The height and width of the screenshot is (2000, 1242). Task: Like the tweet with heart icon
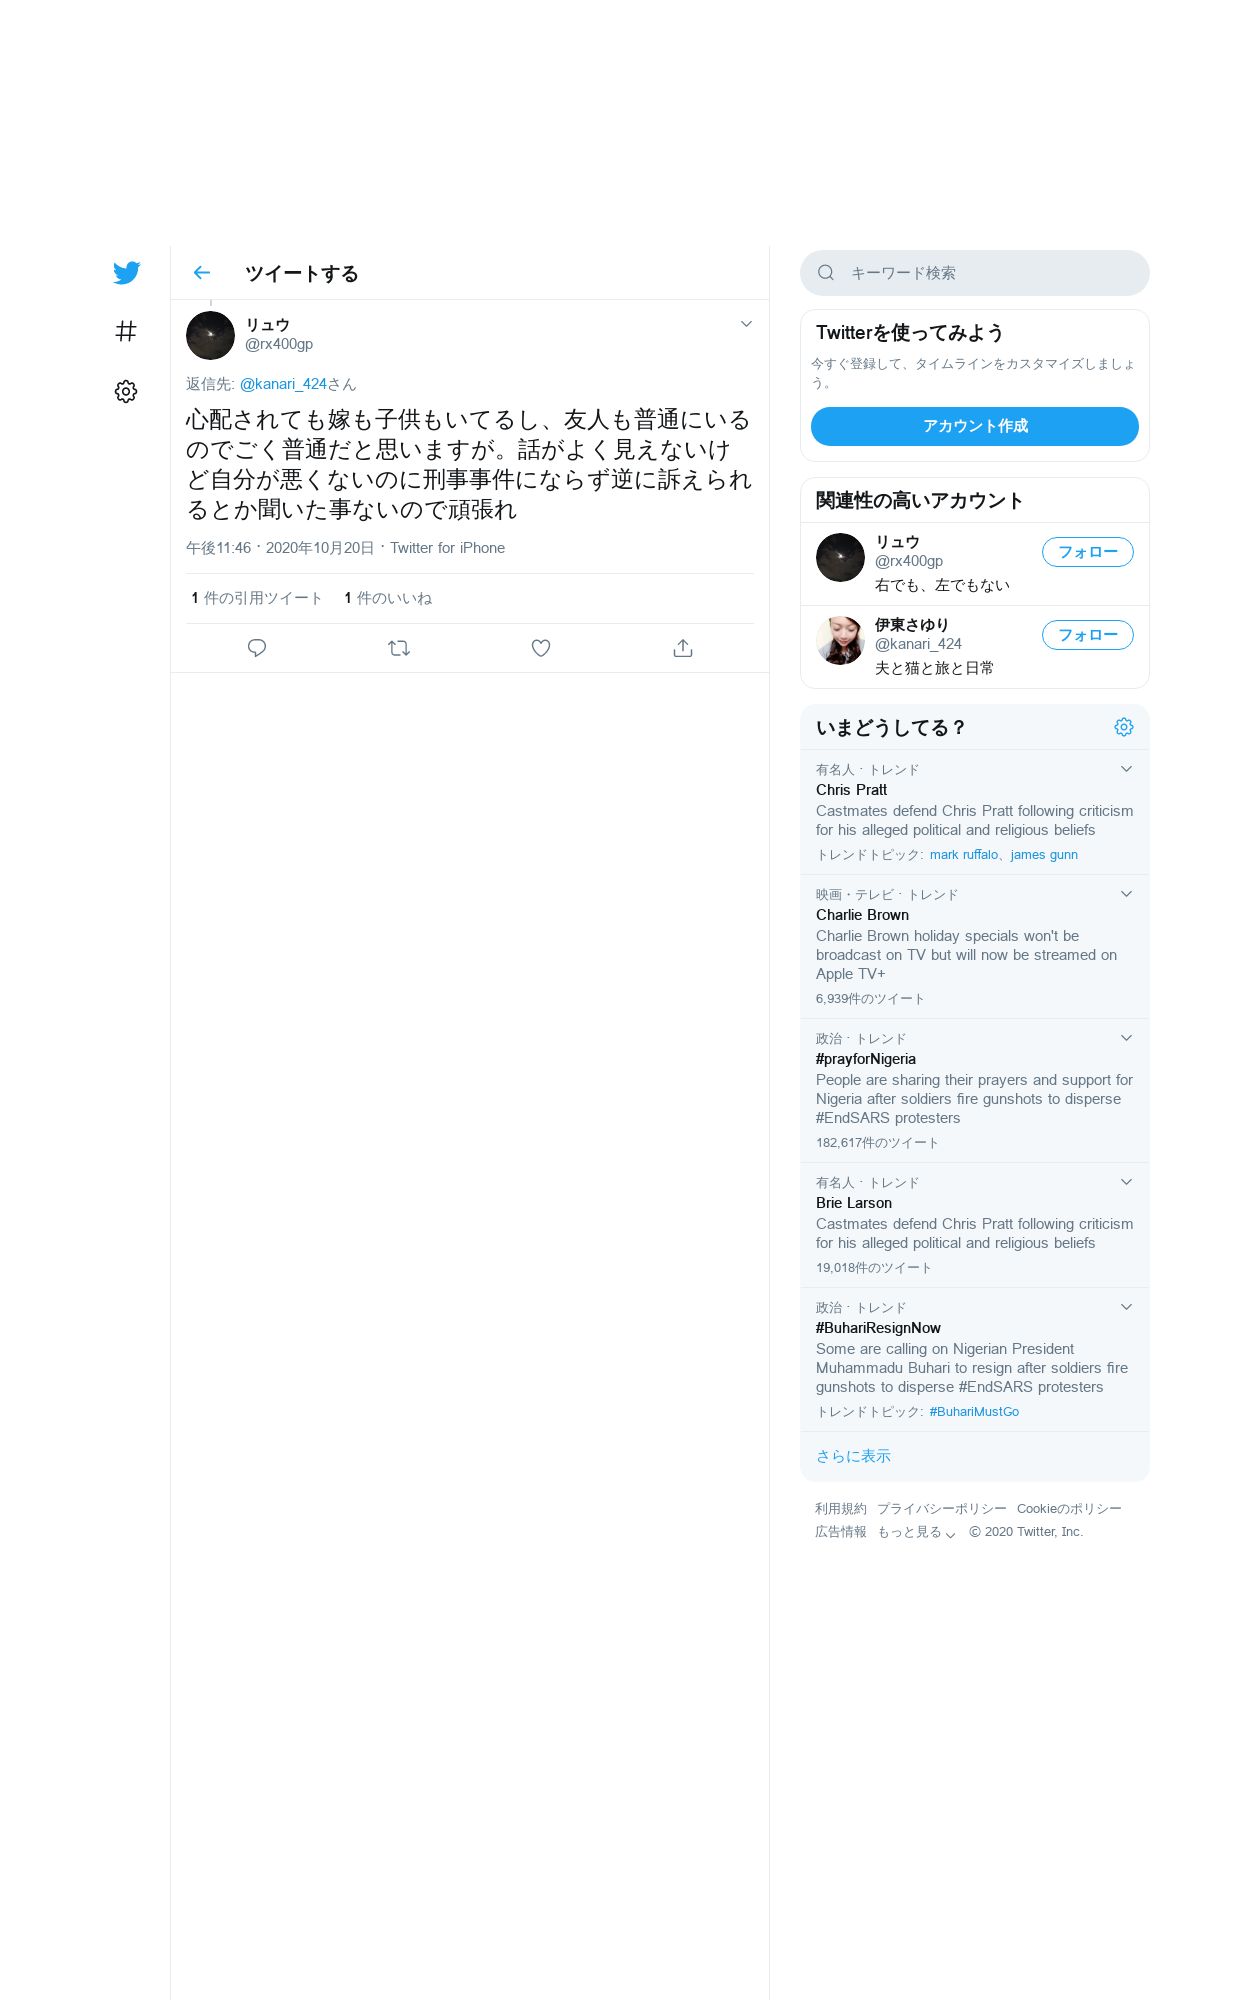tap(541, 648)
